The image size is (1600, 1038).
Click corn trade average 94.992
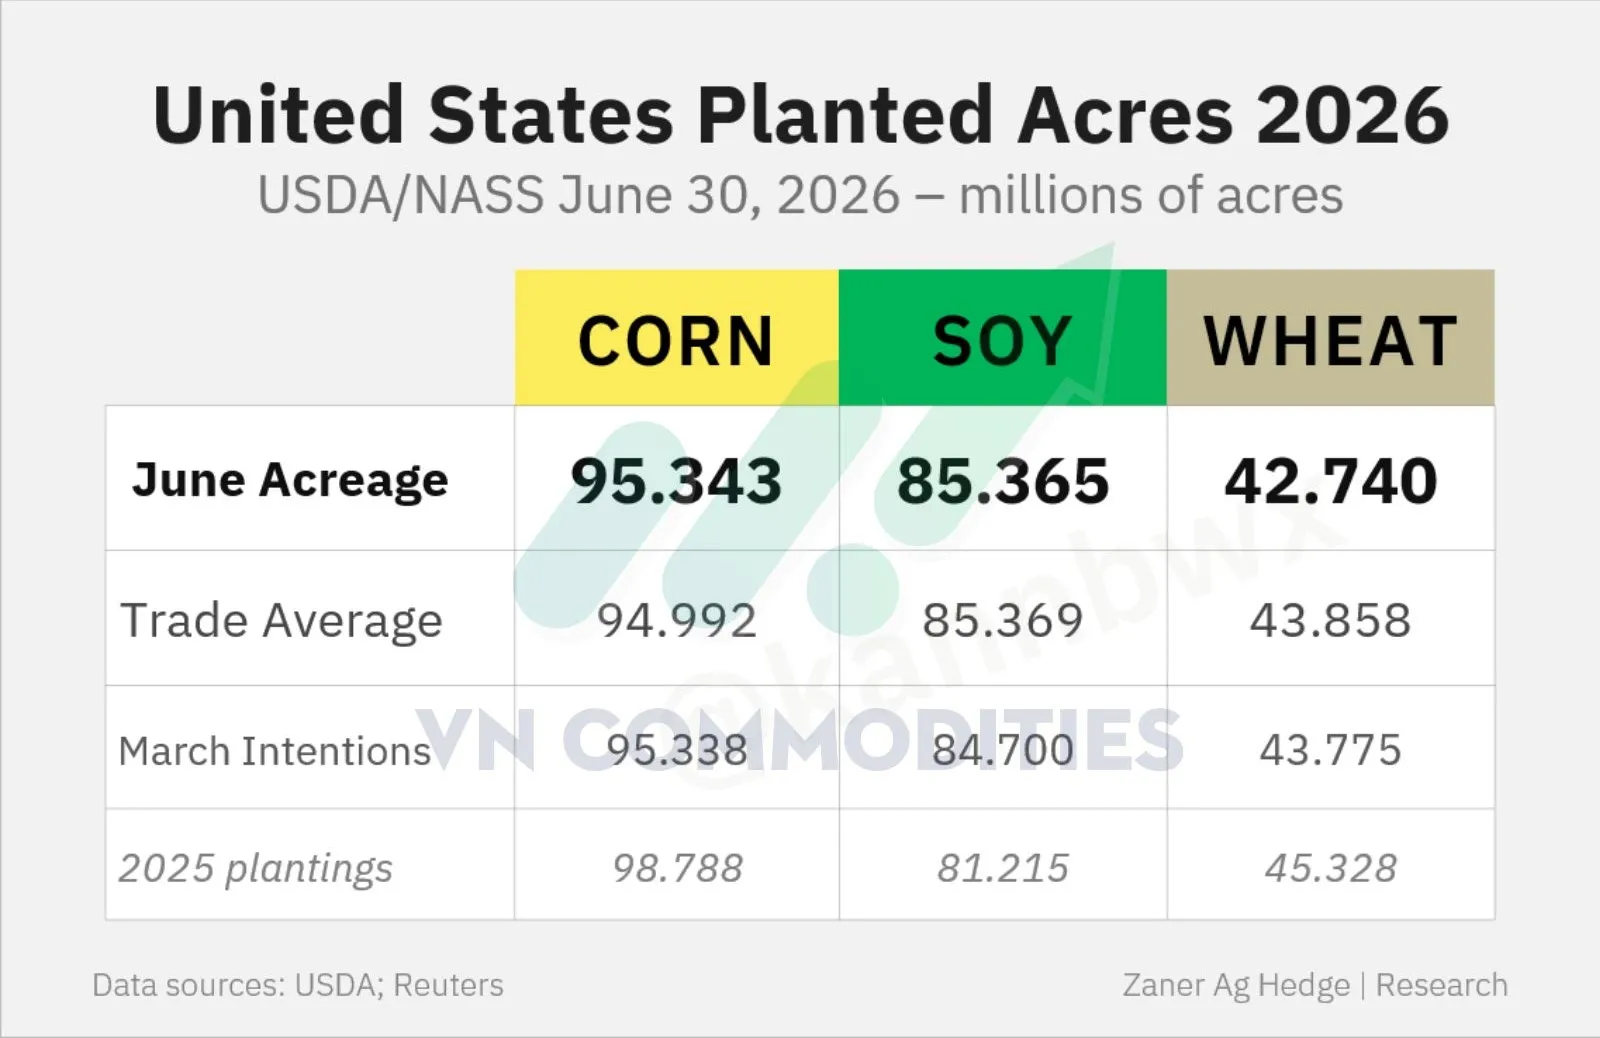click(x=677, y=620)
